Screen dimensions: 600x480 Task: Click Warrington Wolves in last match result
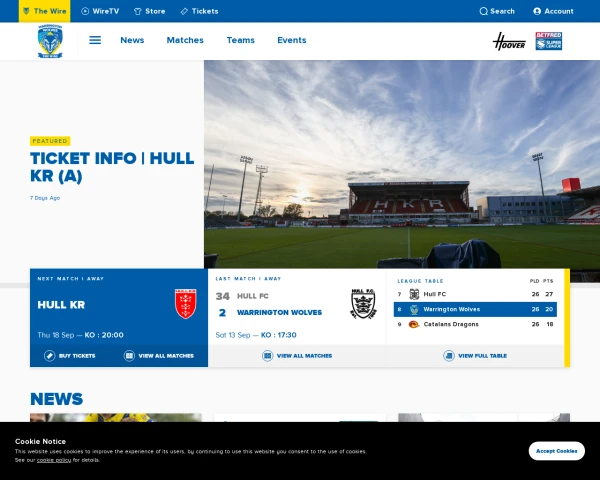[x=279, y=313]
